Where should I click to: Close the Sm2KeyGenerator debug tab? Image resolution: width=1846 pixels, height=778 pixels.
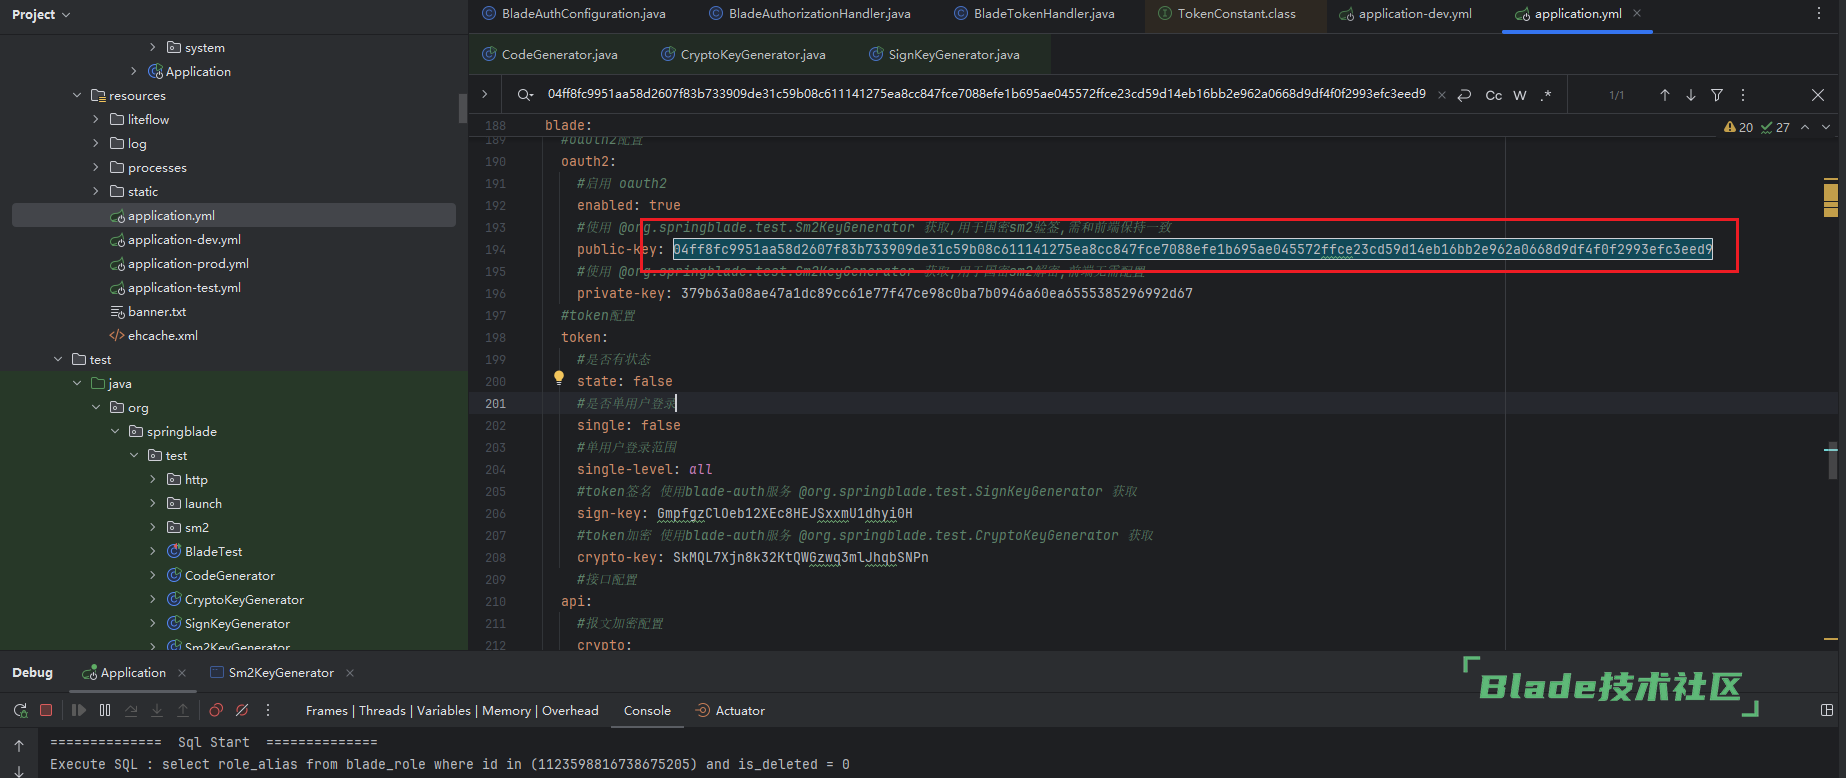click(349, 673)
